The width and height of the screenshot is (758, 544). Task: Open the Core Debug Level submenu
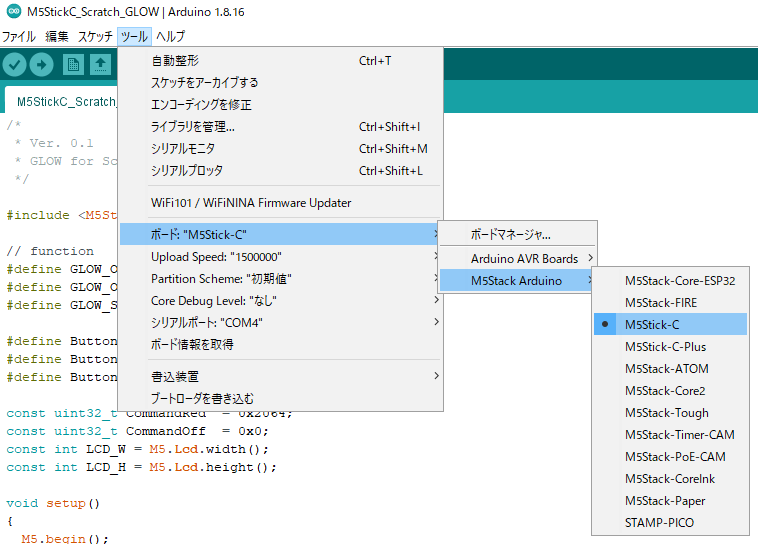point(281,301)
